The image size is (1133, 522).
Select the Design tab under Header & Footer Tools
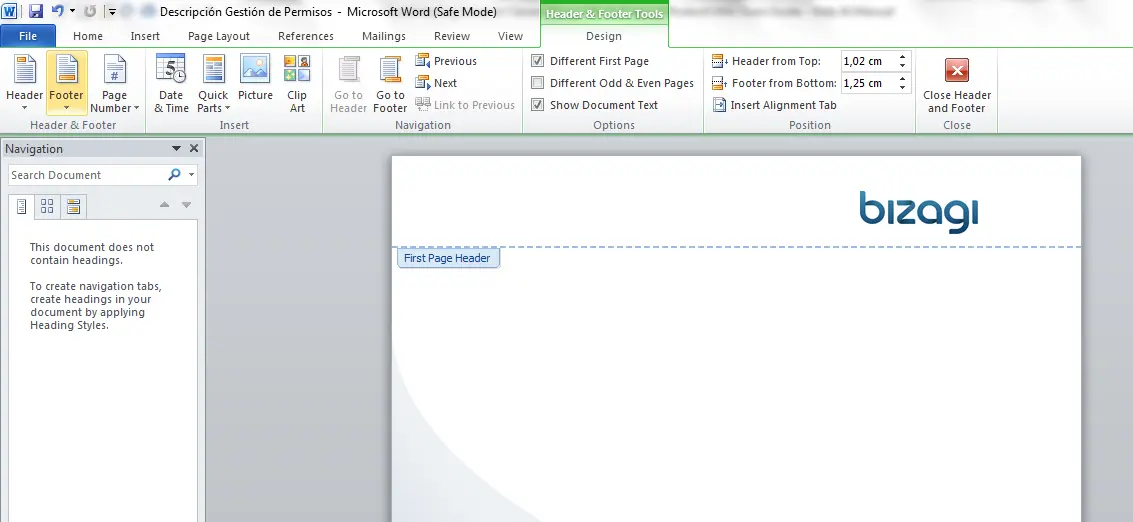click(603, 35)
